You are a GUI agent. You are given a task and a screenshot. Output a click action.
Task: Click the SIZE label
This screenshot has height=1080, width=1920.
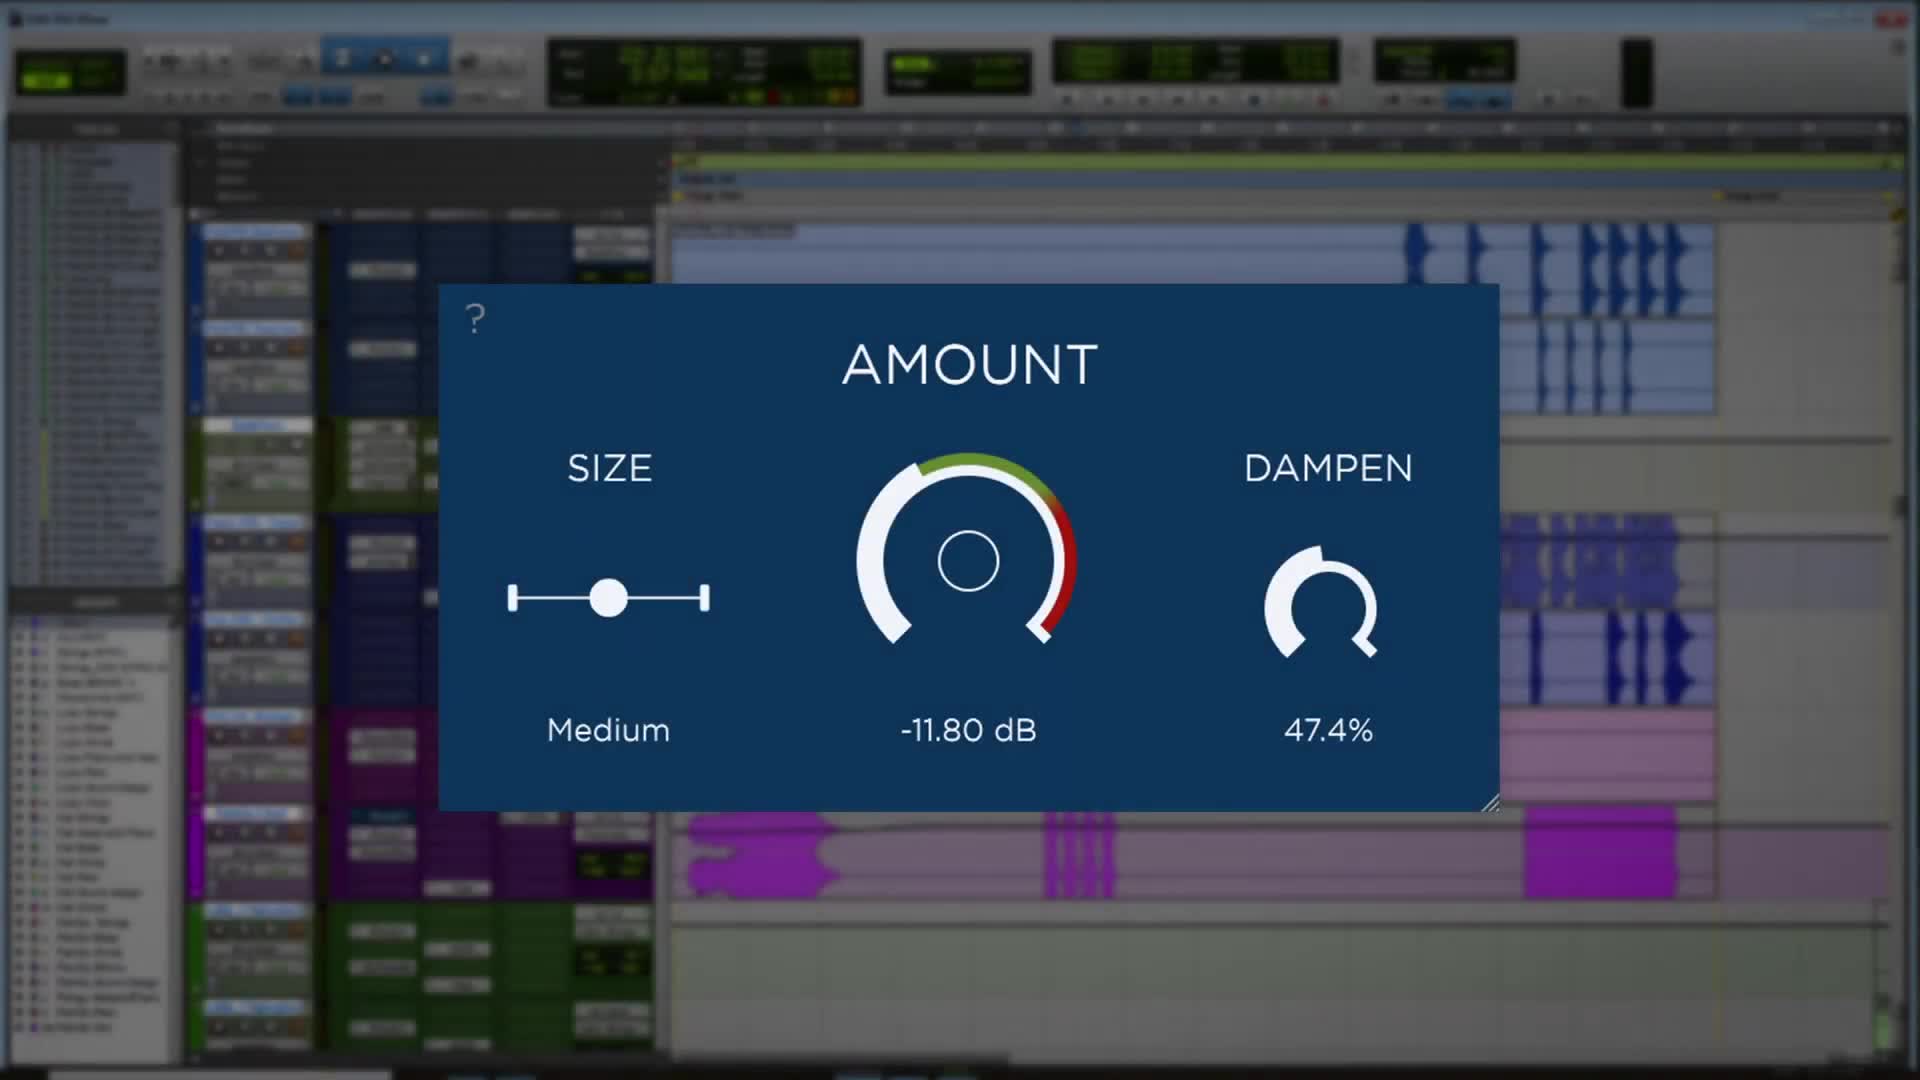point(609,468)
